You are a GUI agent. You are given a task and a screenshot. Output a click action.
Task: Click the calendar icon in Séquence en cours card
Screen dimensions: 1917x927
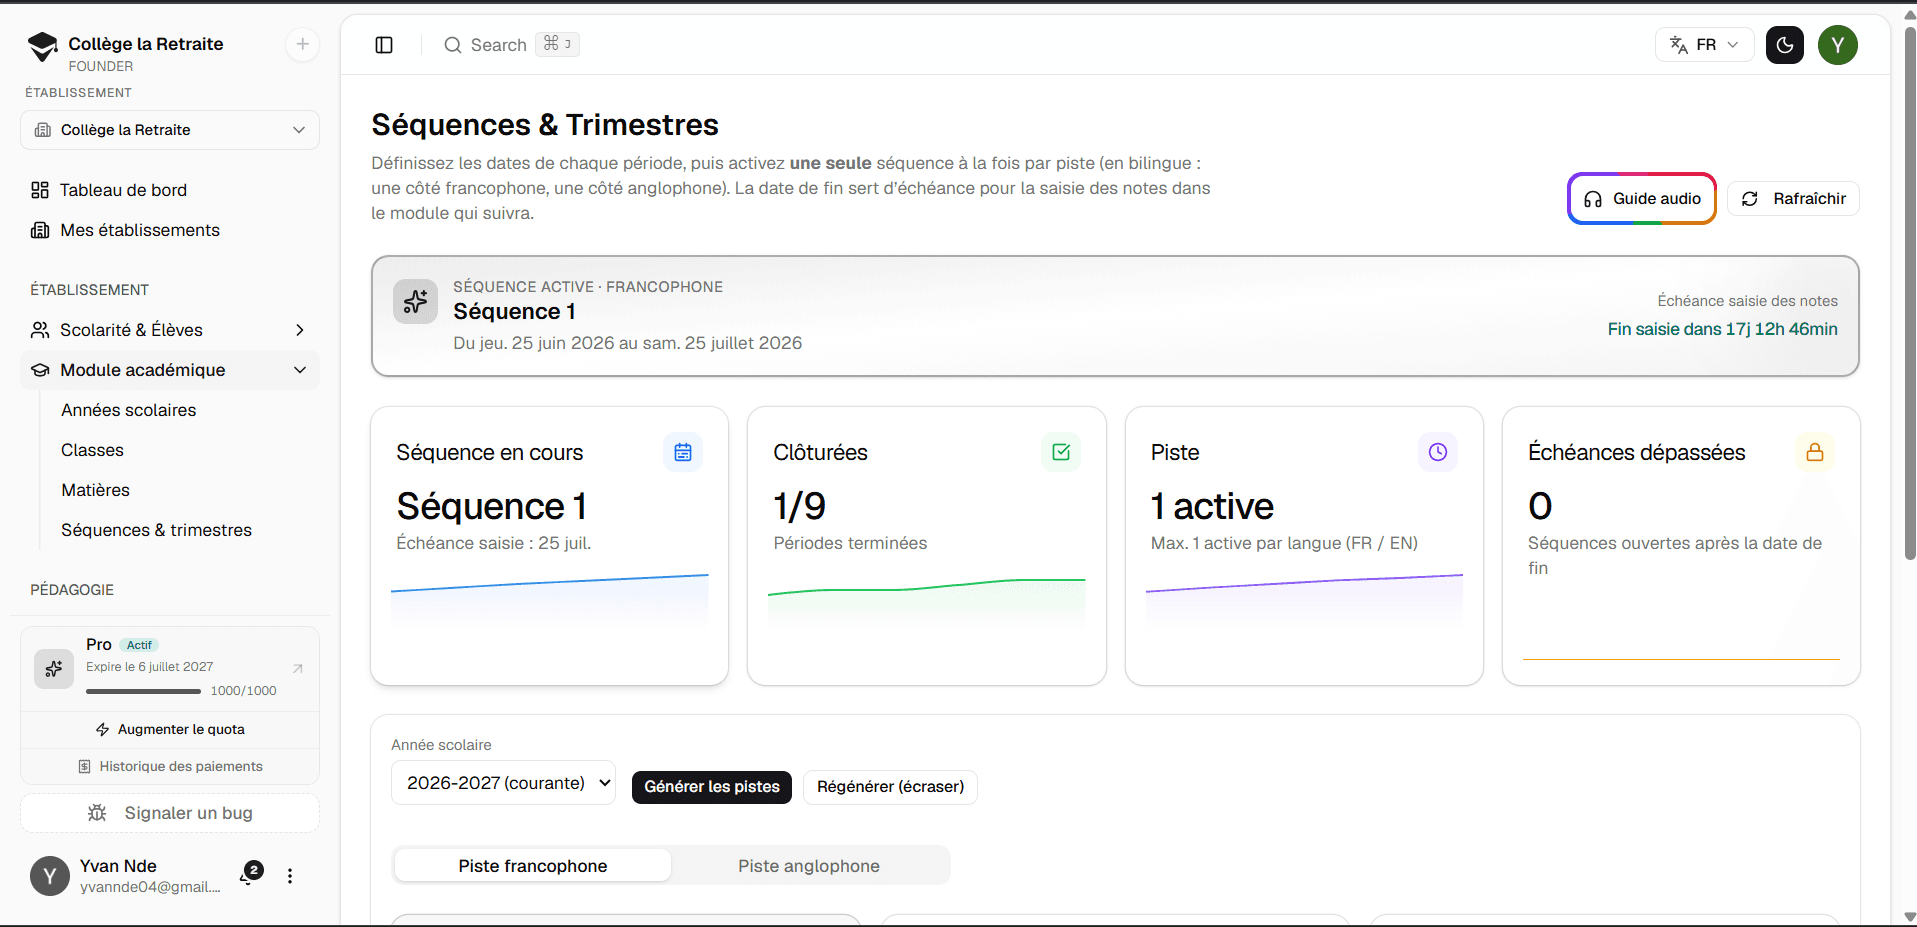(683, 452)
